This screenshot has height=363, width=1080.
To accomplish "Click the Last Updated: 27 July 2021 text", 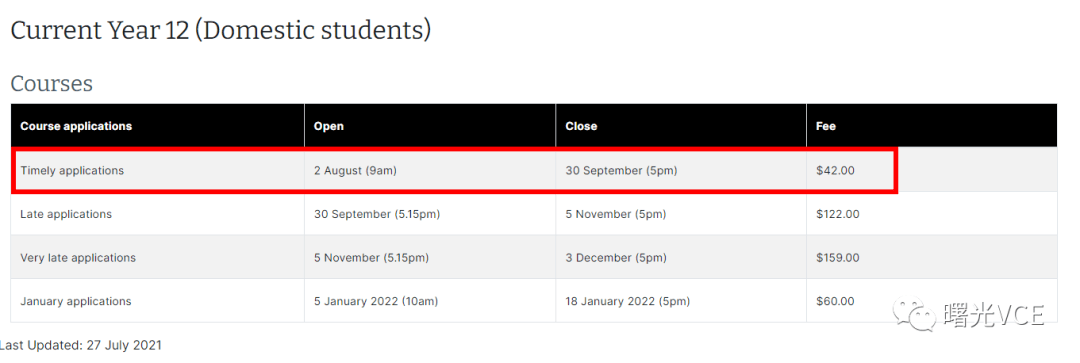I will (81, 345).
